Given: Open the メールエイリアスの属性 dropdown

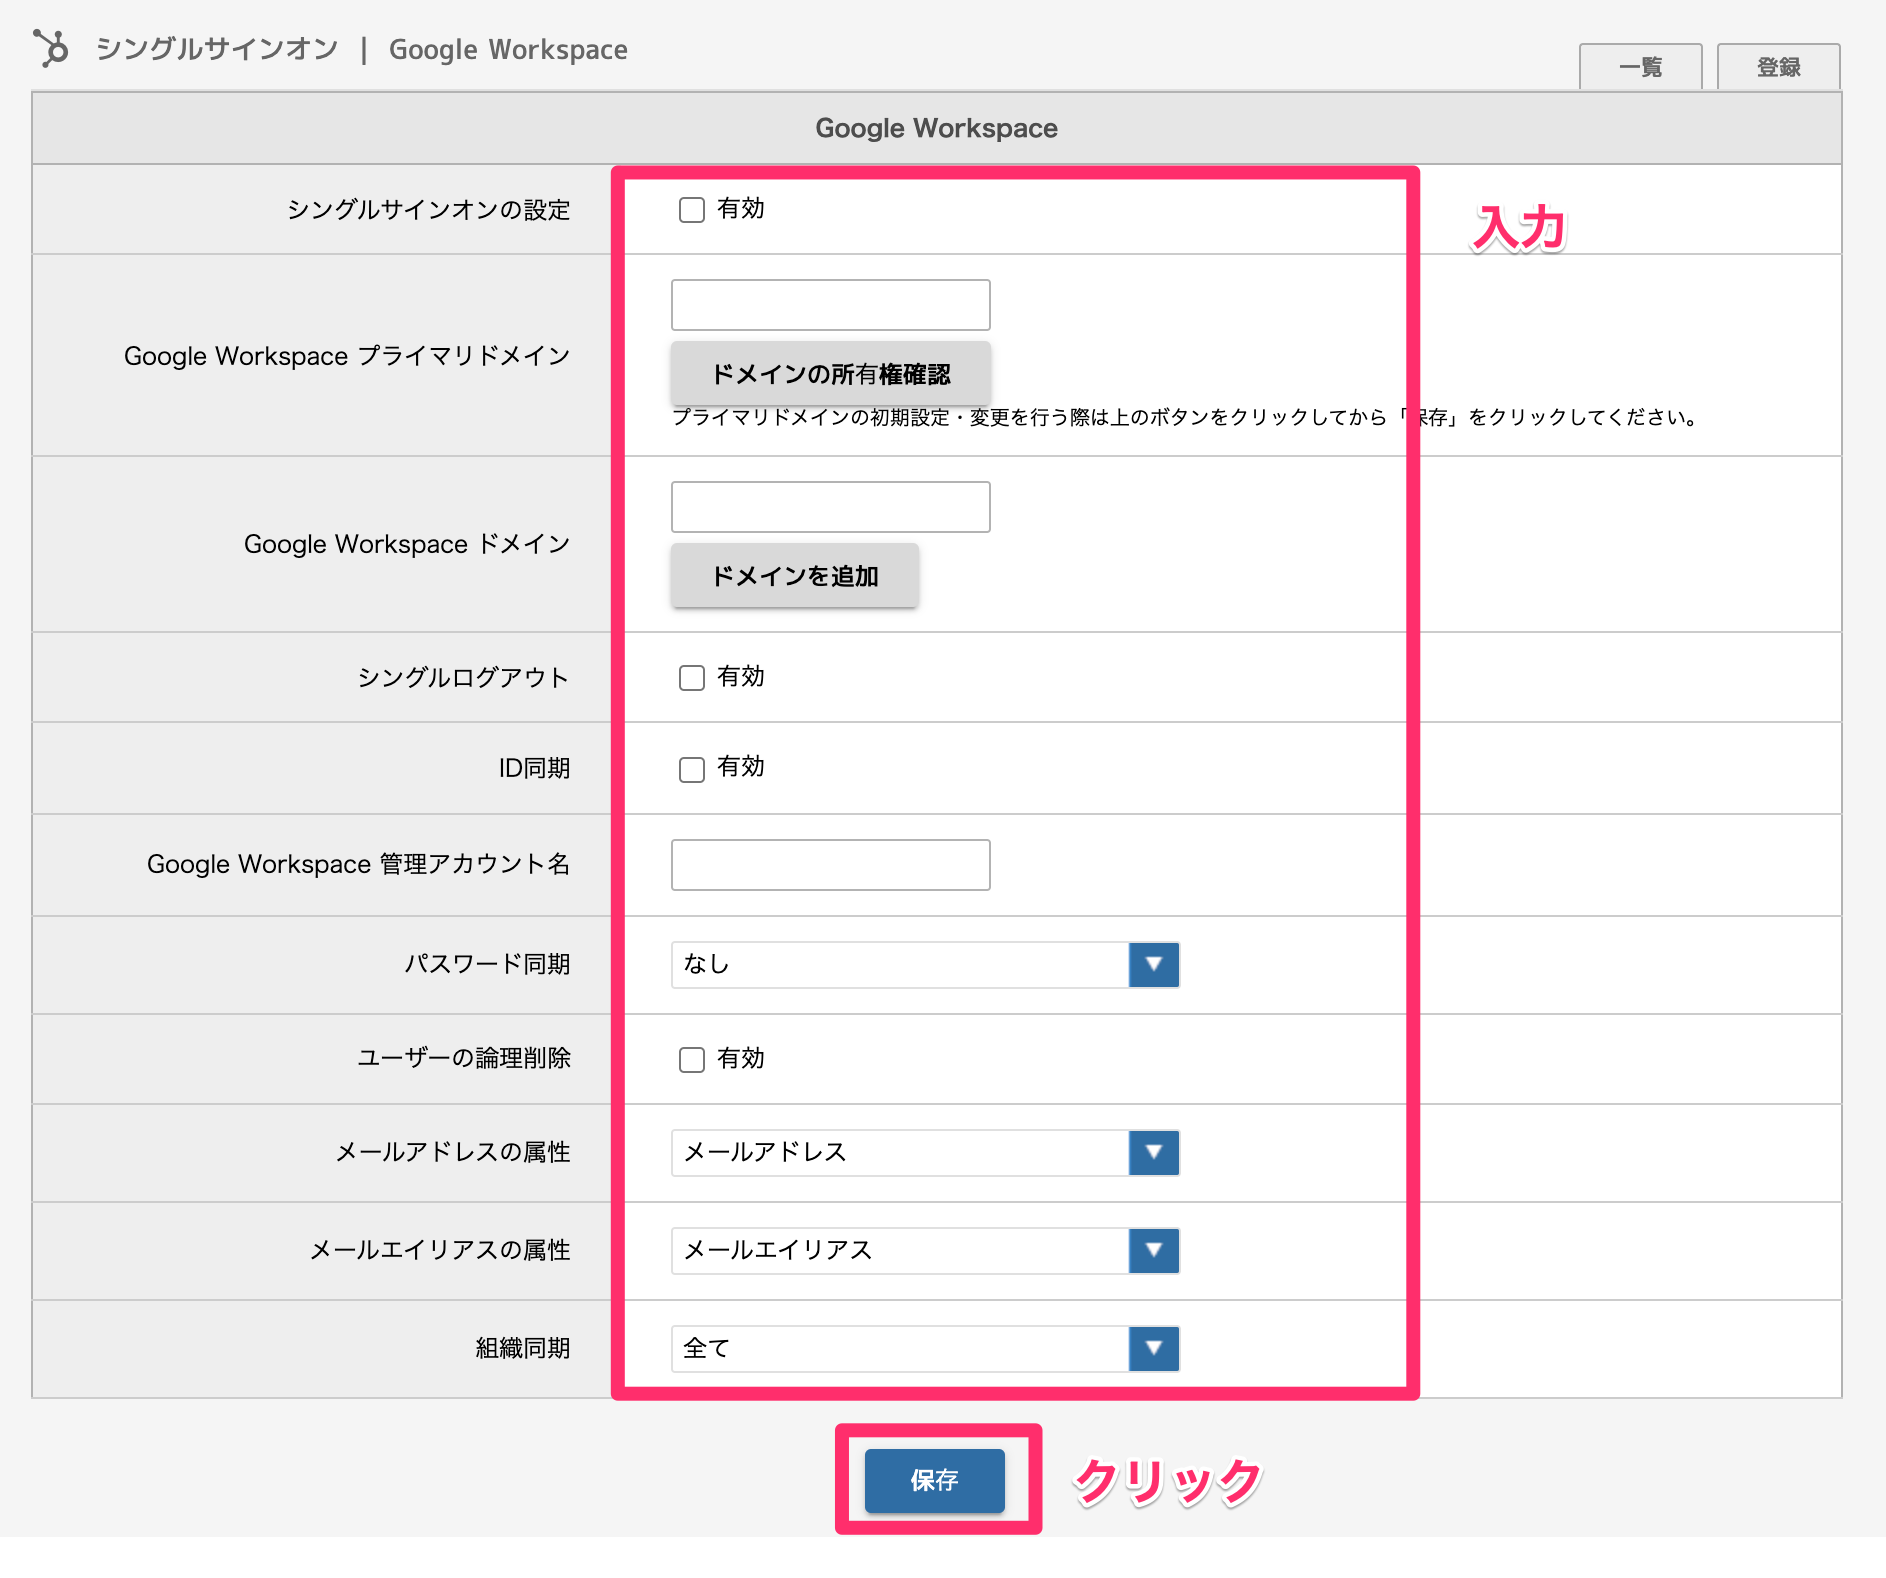Looking at the screenshot, I should coord(926,1251).
